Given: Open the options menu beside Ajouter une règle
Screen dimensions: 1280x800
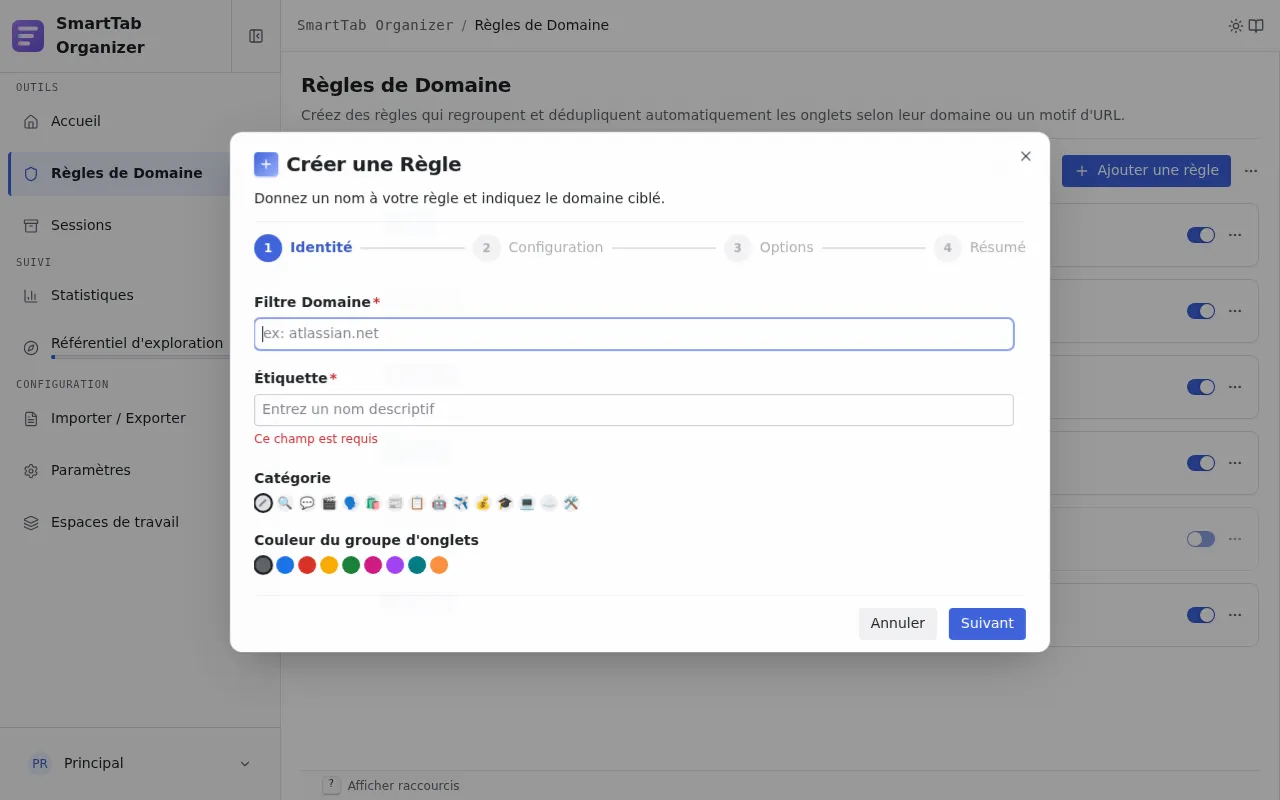Looking at the screenshot, I should tap(1251, 171).
